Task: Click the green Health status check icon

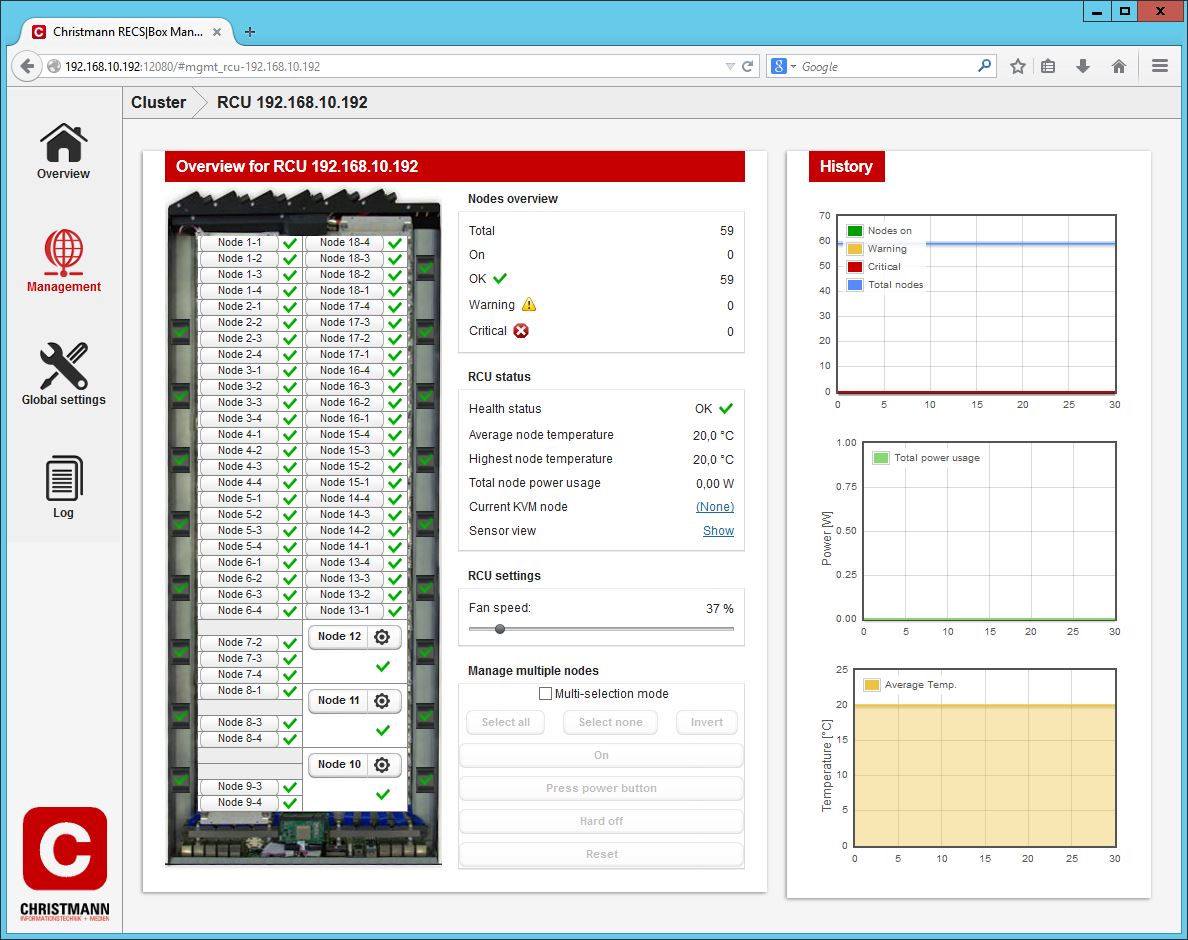Action: click(x=726, y=409)
